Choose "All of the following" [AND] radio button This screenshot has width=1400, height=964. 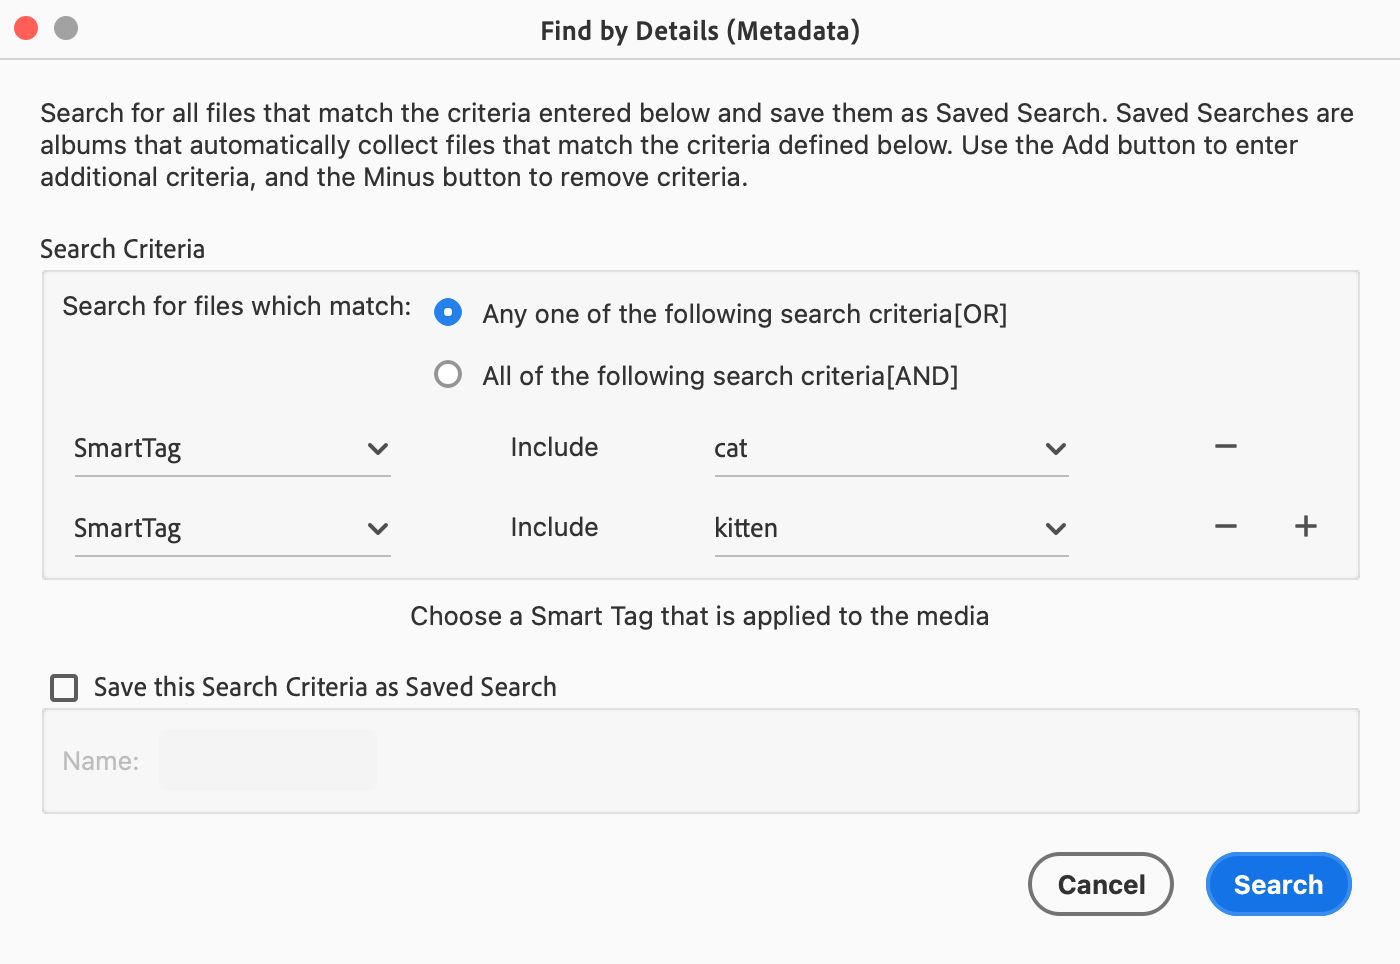click(448, 375)
